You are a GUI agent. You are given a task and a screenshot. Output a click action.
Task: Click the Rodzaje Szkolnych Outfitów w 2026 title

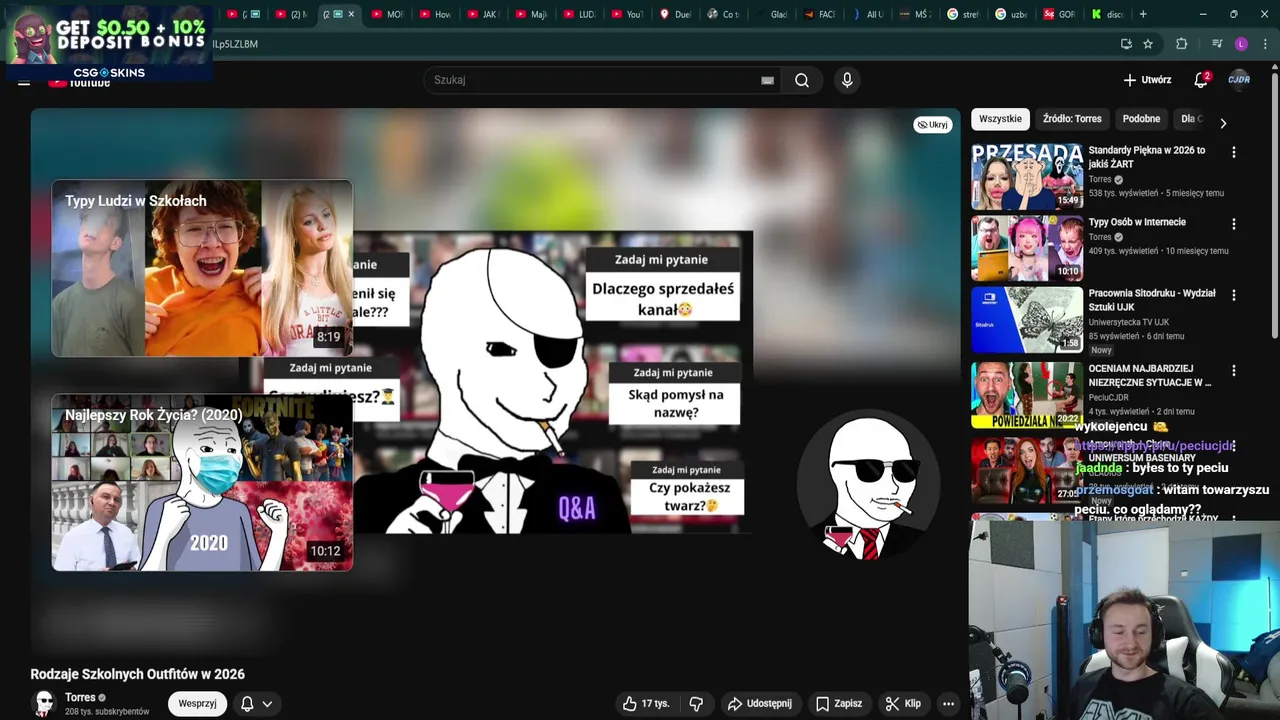tap(137, 674)
